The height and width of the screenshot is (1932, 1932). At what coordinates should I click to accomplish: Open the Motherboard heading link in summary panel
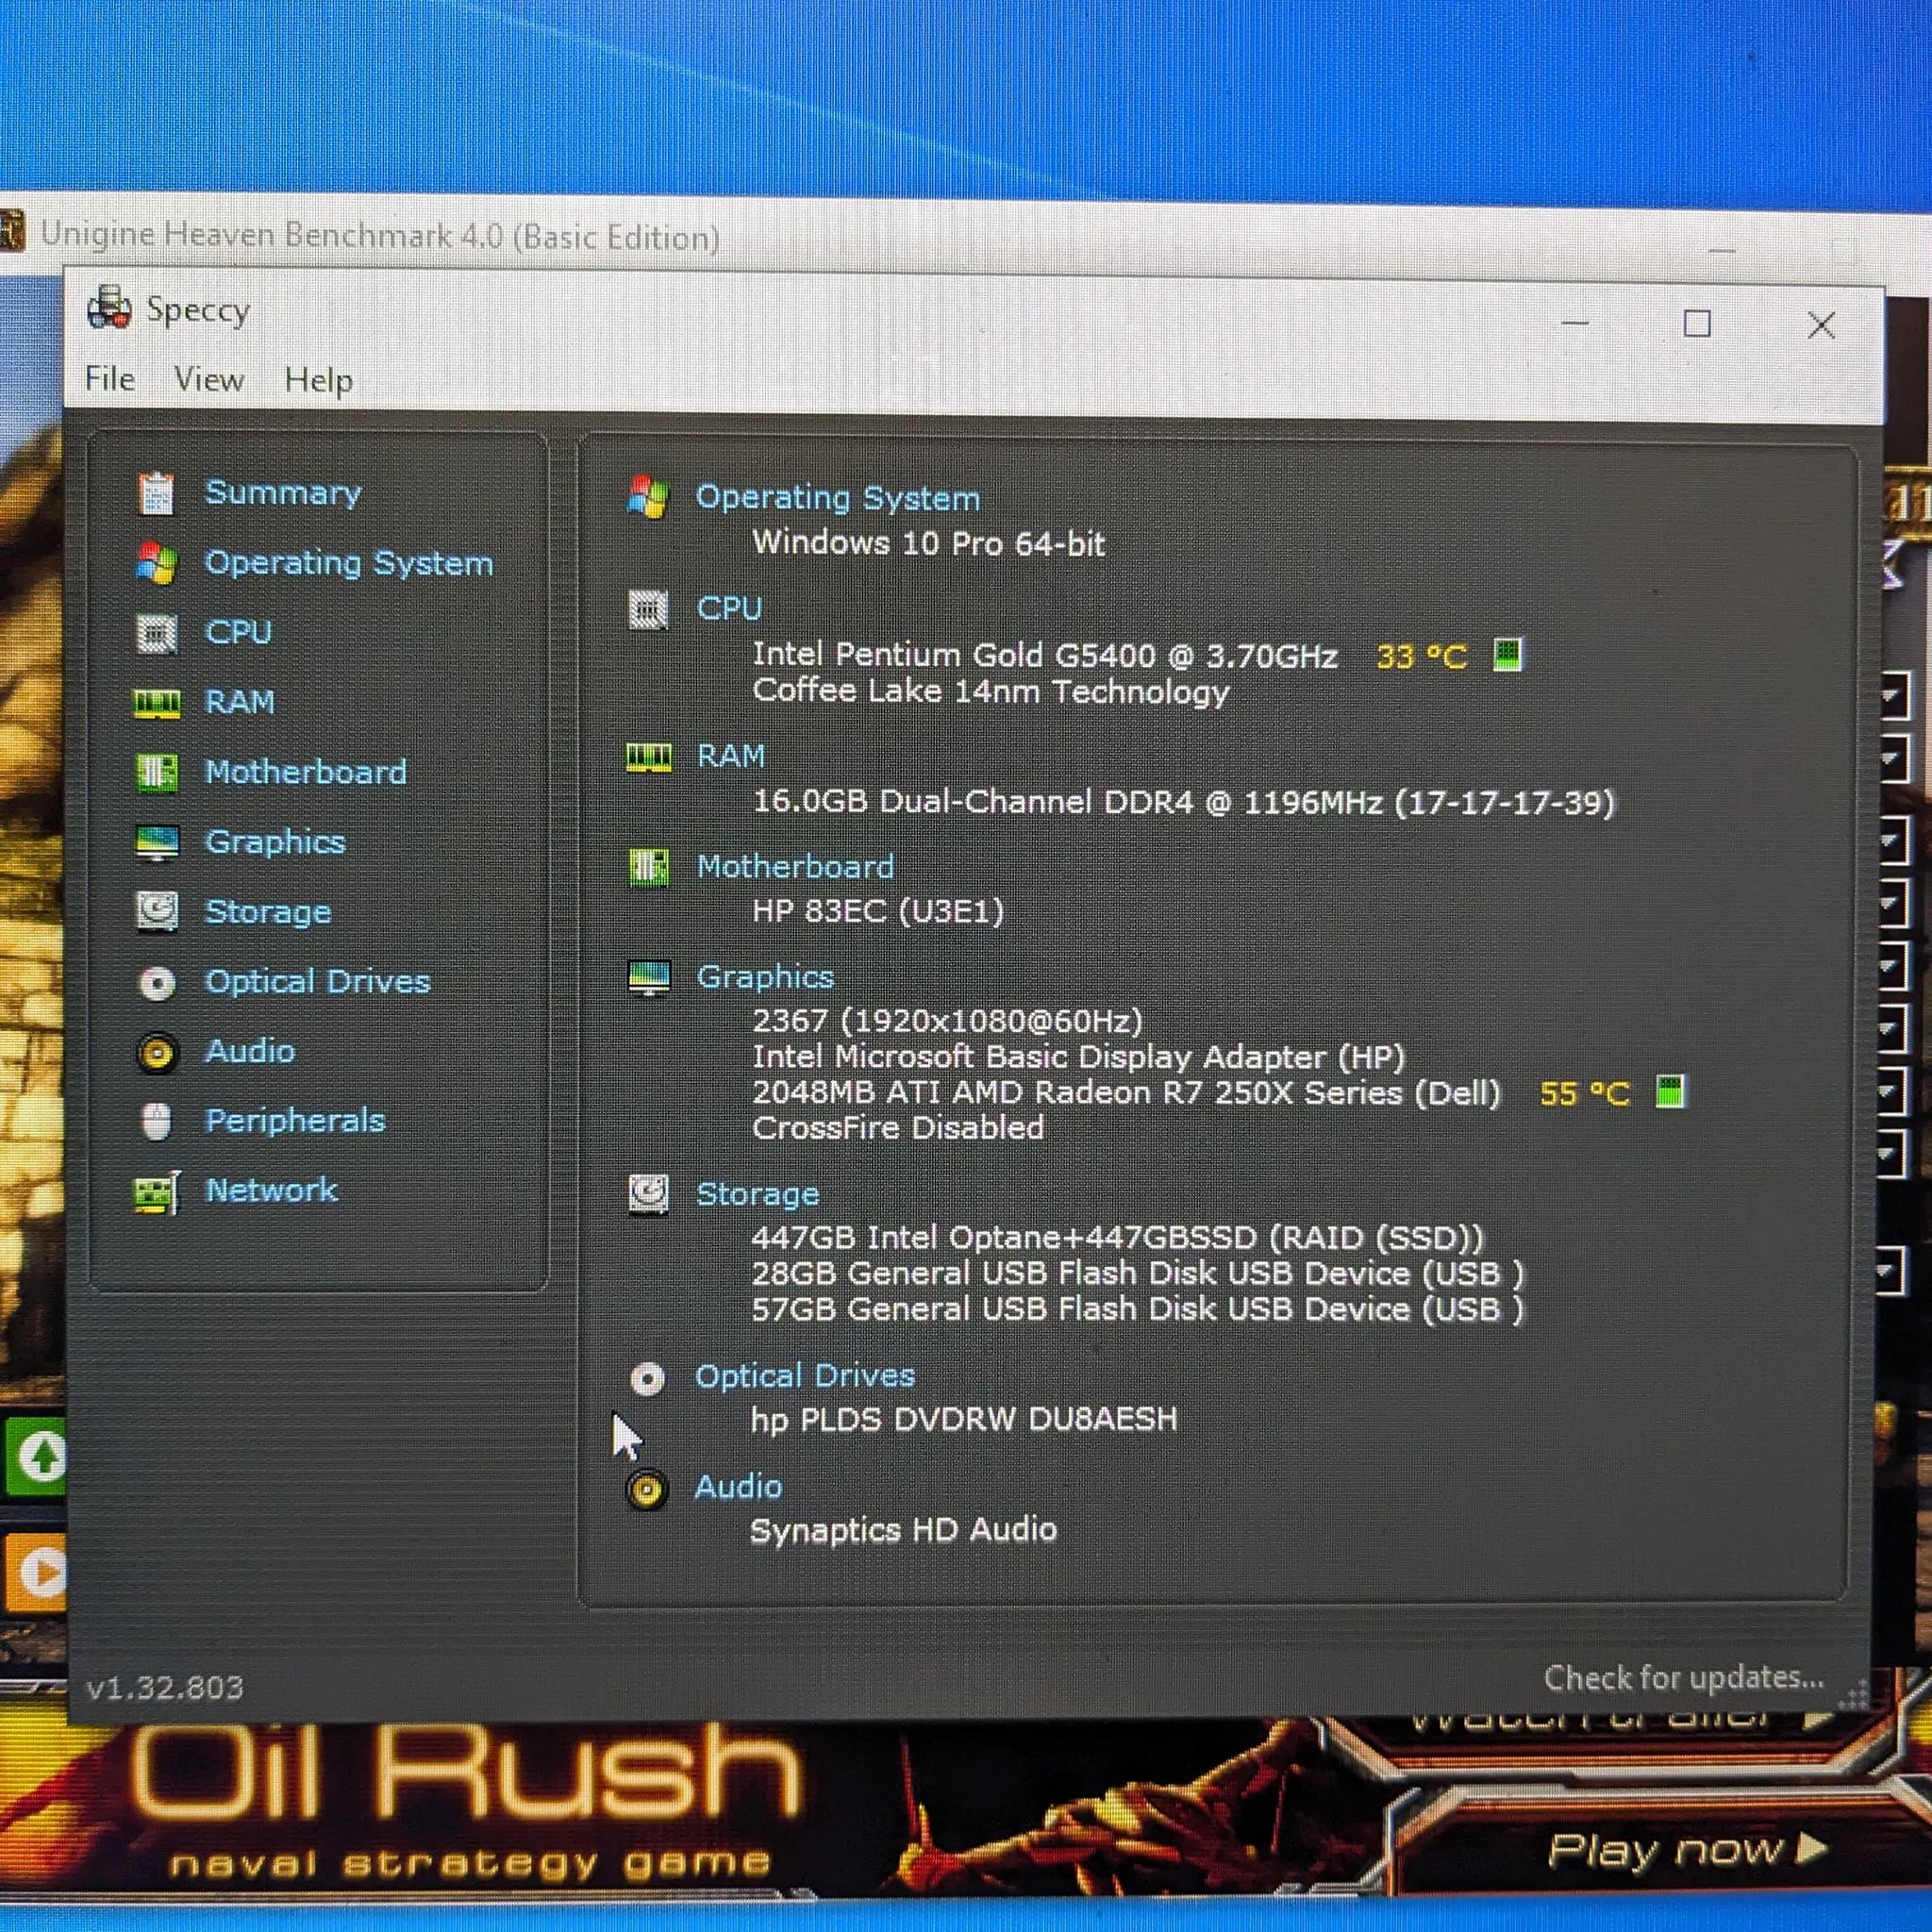(x=796, y=866)
